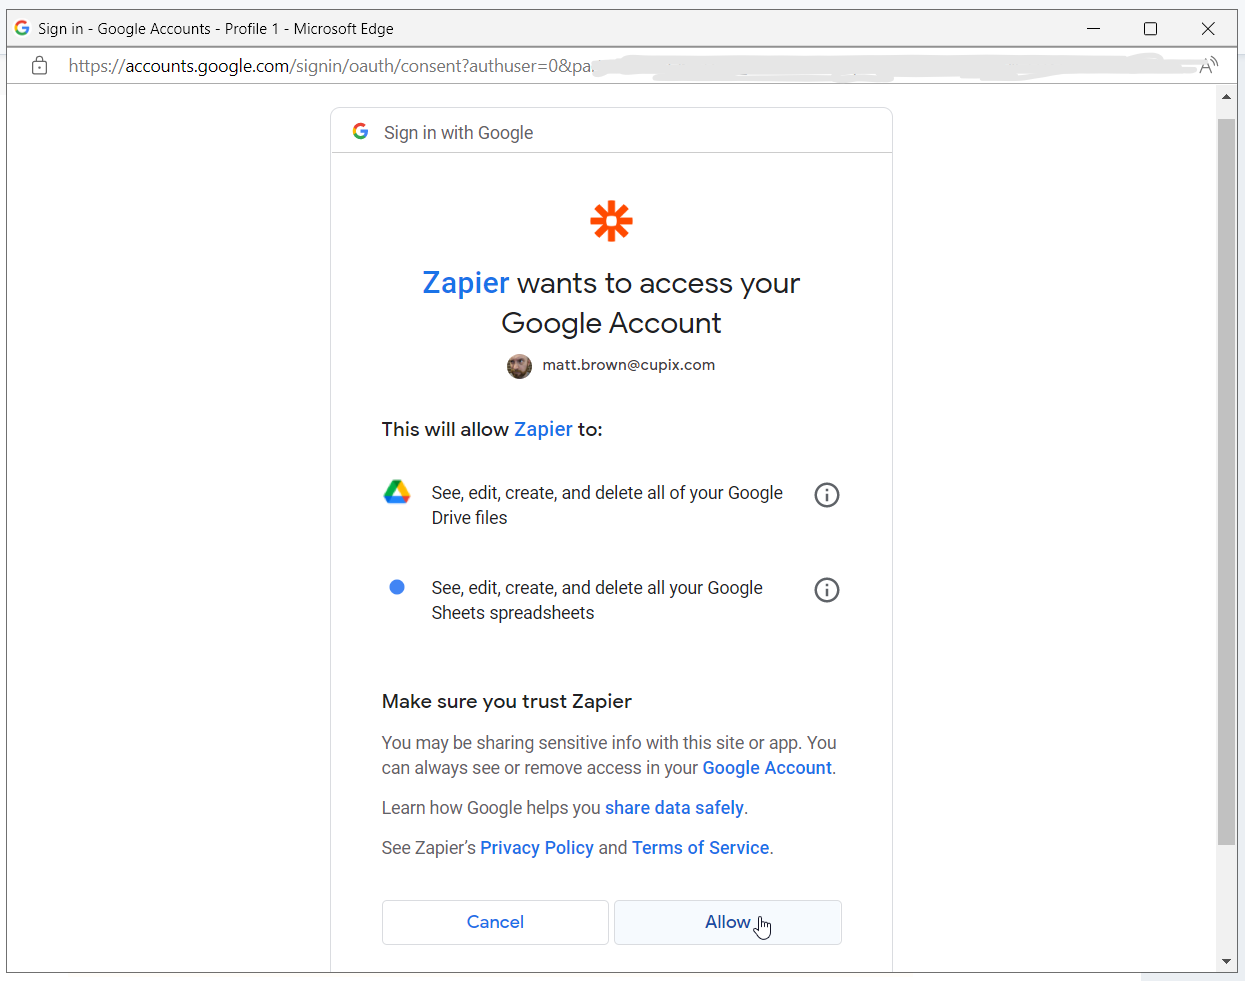The height and width of the screenshot is (981, 1245).
Task: Maximize the Edge sign-in window
Action: click(1150, 29)
